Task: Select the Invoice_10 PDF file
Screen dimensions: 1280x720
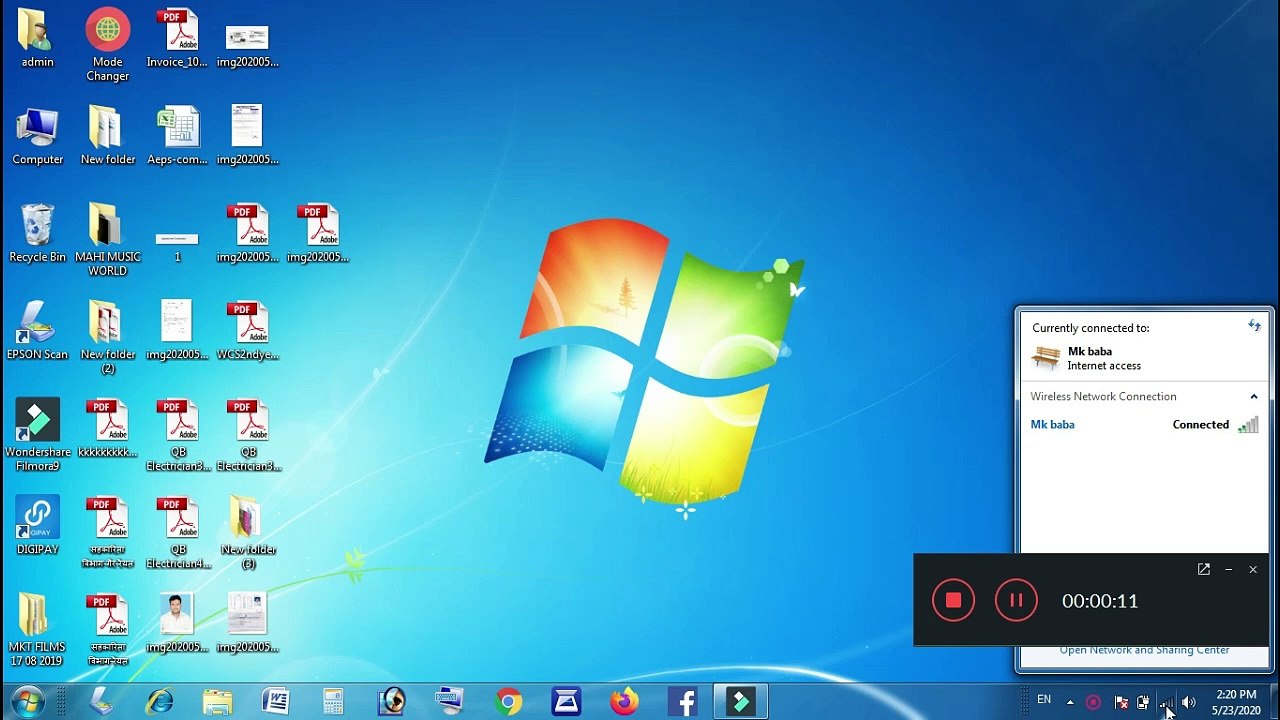Action: tap(177, 38)
